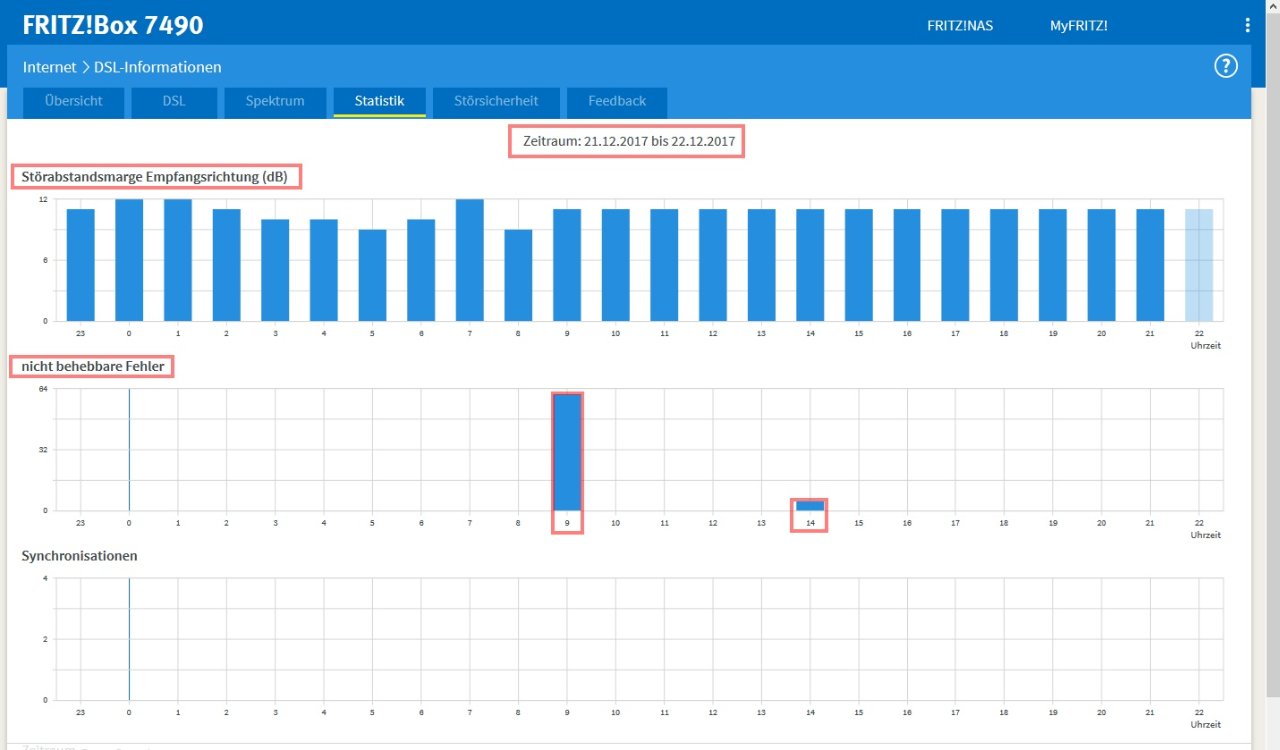Go to the Feedback tab
The image size is (1280, 750).
pos(616,101)
